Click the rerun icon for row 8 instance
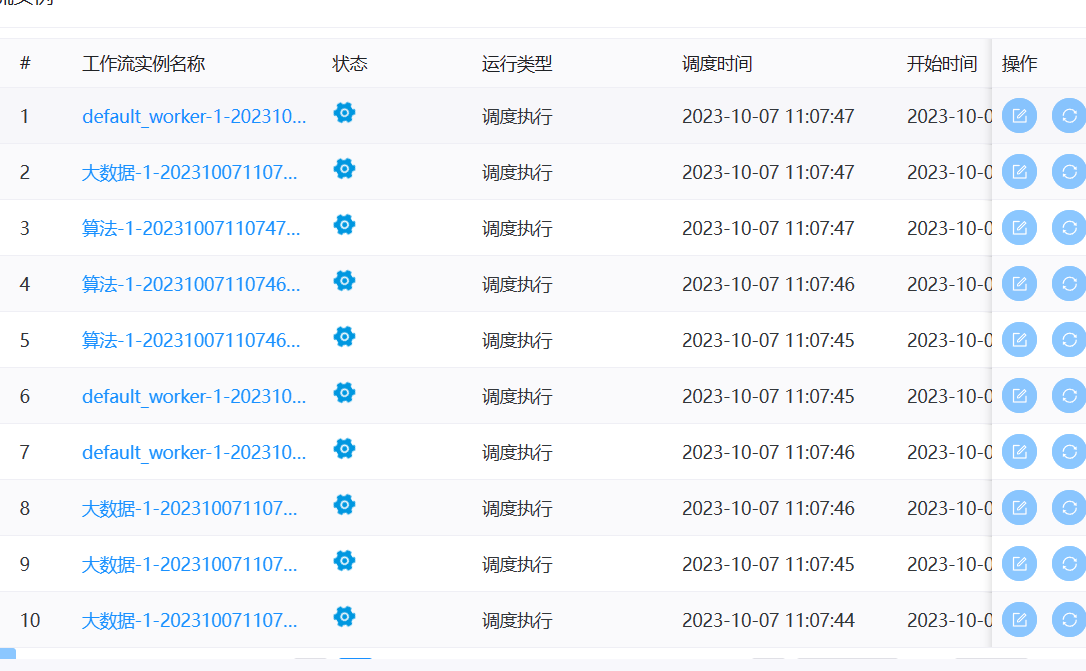Screen dimensions: 1086x671 pyautogui.click(x=1068, y=507)
